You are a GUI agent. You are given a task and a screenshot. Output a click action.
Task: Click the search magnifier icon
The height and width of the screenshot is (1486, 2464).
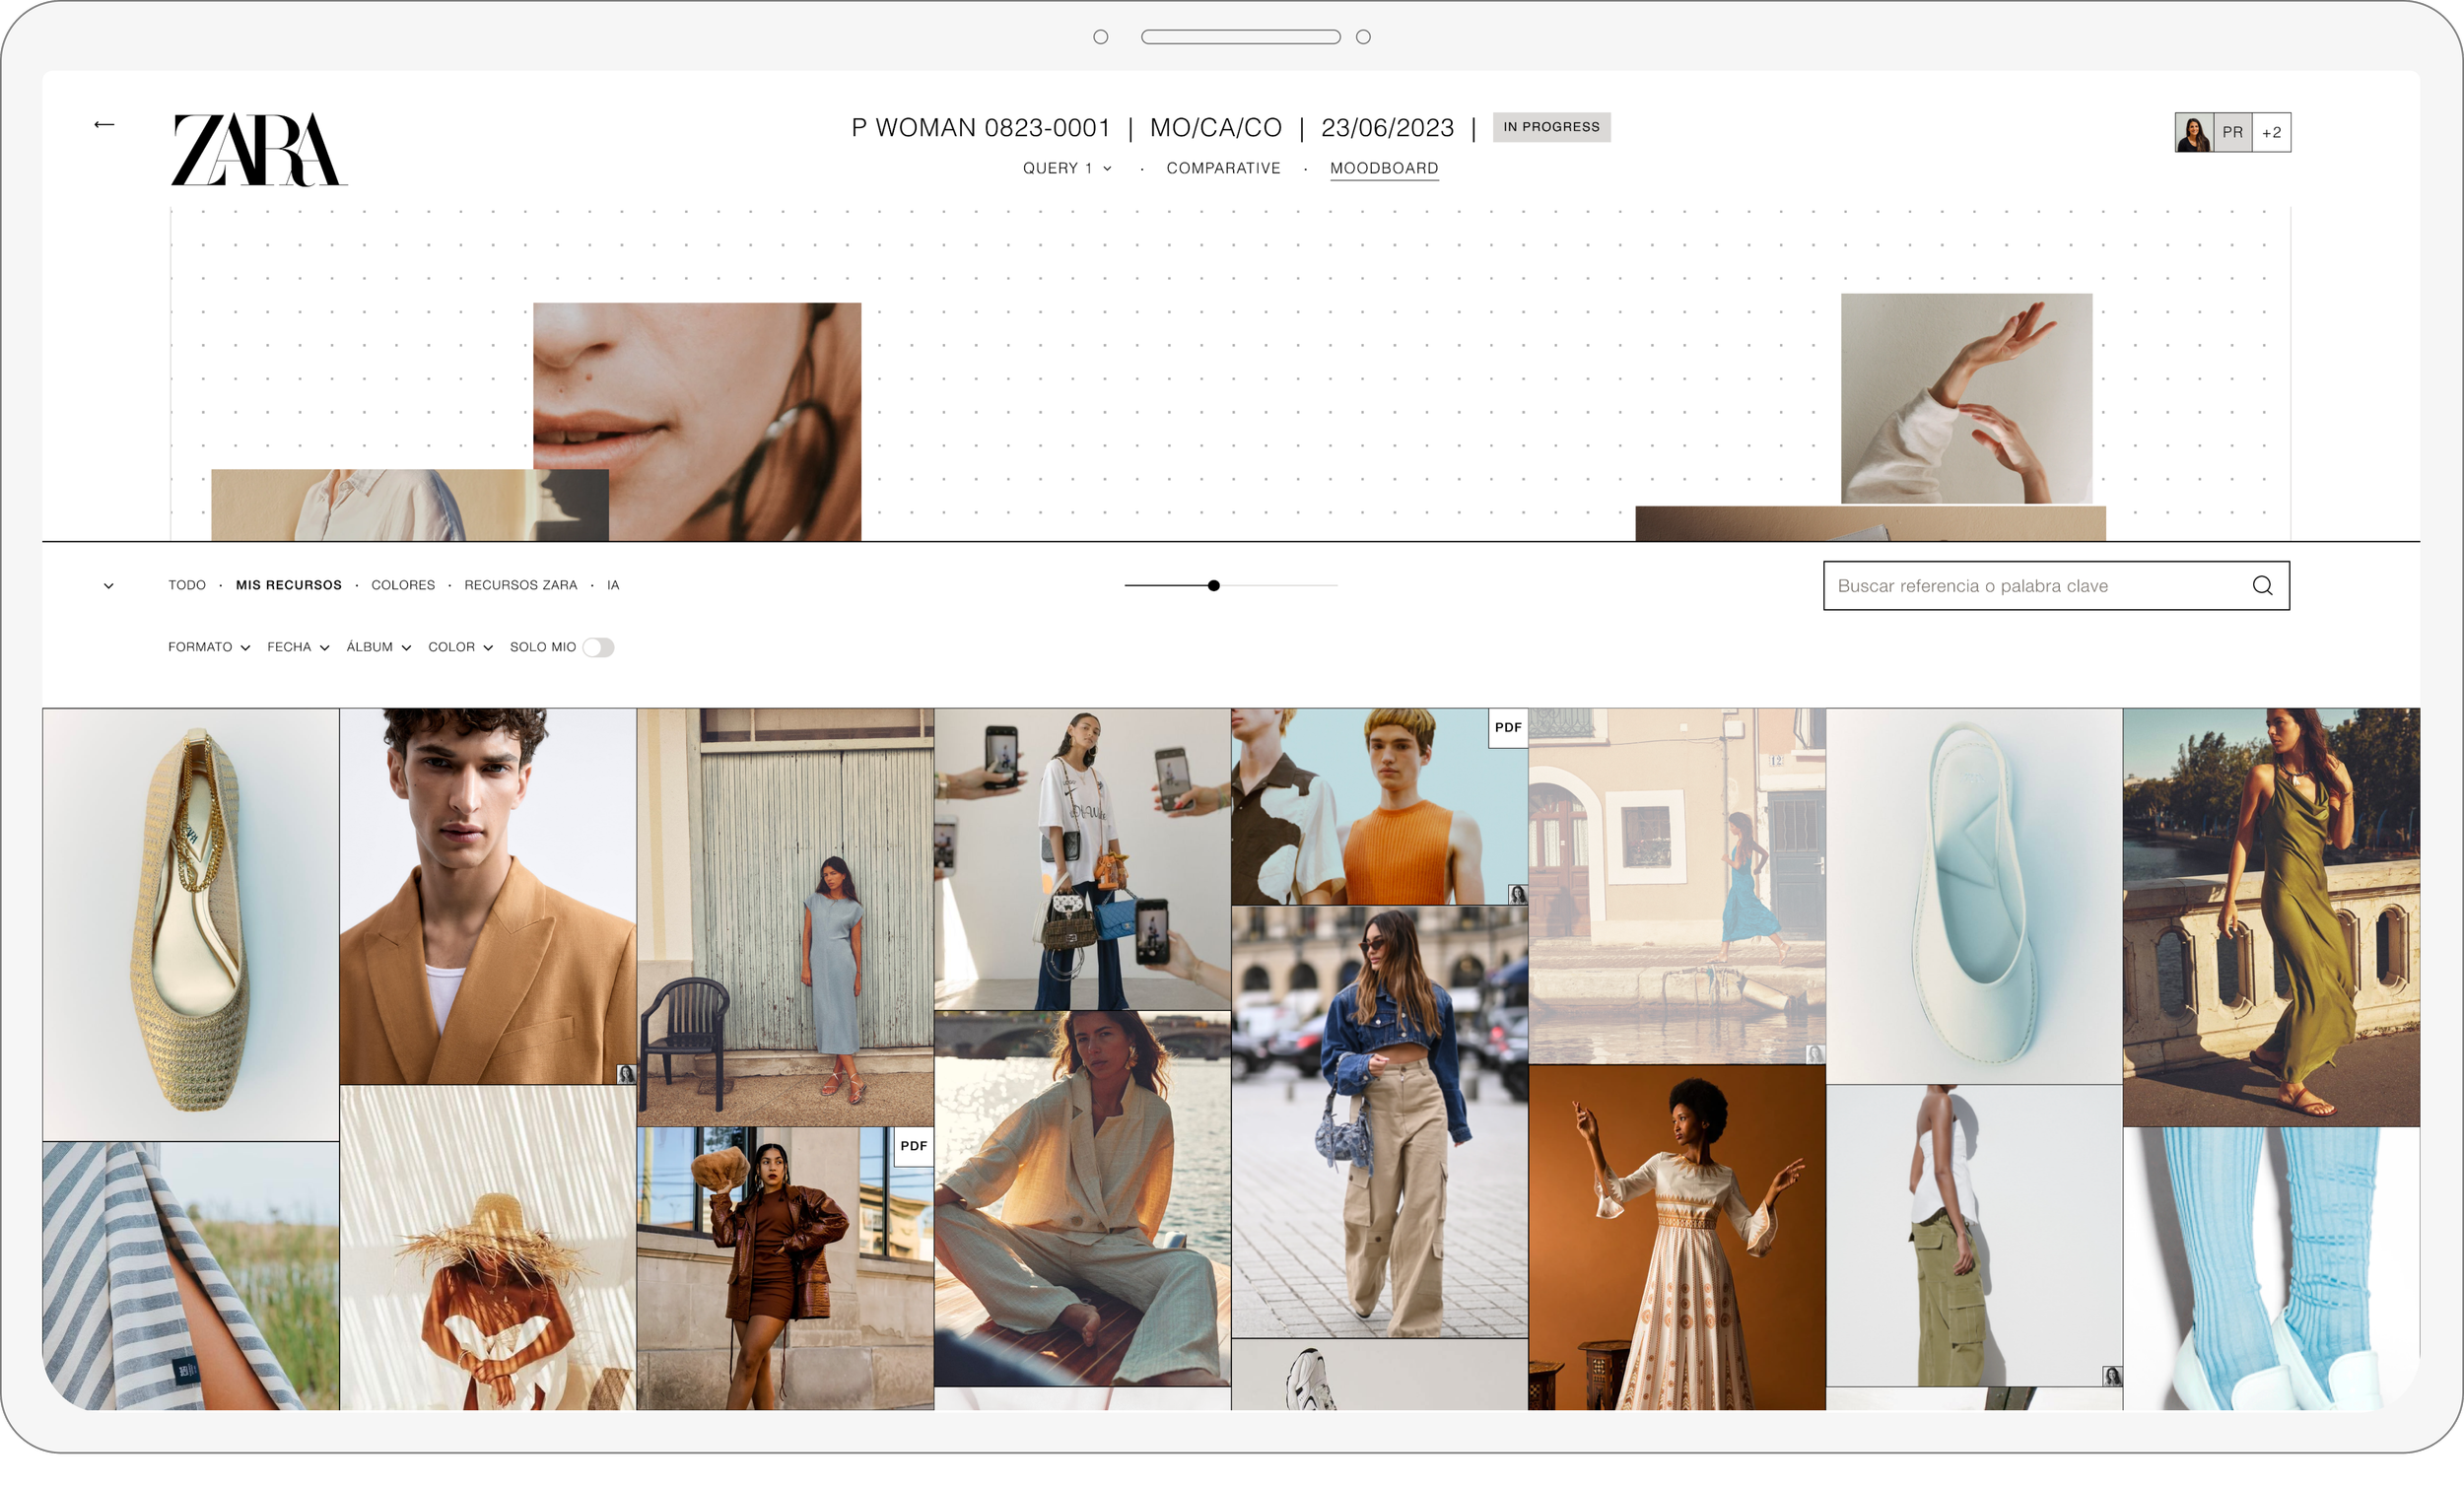click(2262, 585)
